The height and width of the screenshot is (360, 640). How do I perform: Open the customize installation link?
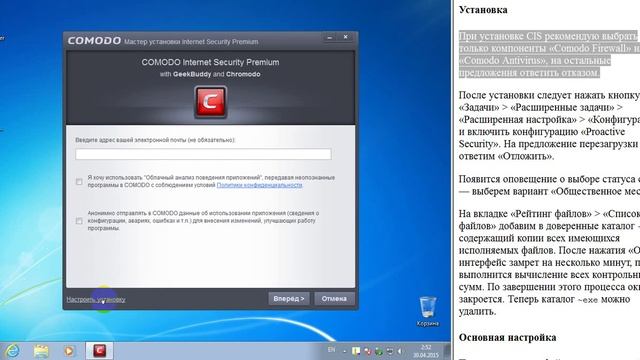click(96, 299)
